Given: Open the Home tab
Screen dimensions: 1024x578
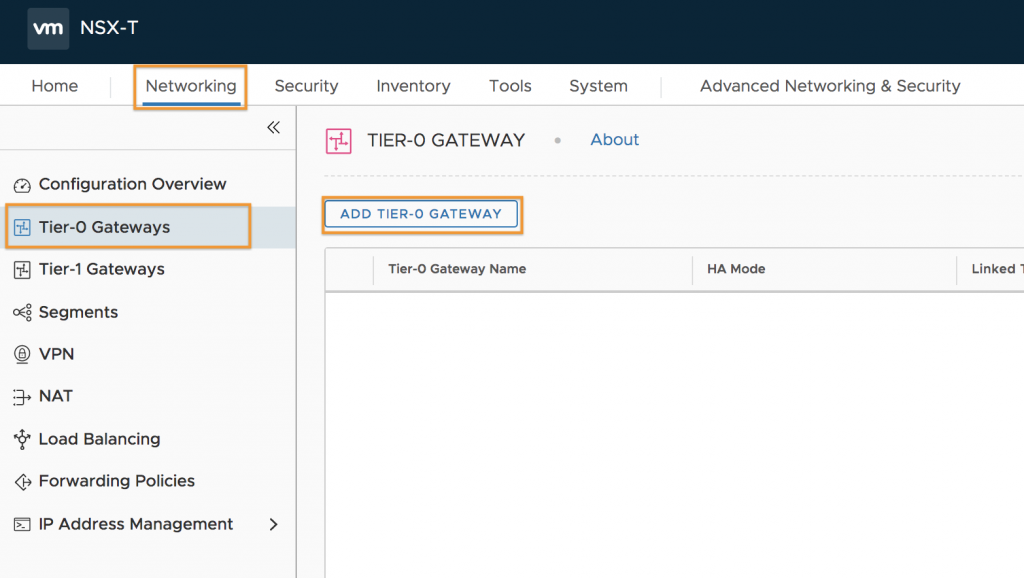Looking at the screenshot, I should coord(55,86).
